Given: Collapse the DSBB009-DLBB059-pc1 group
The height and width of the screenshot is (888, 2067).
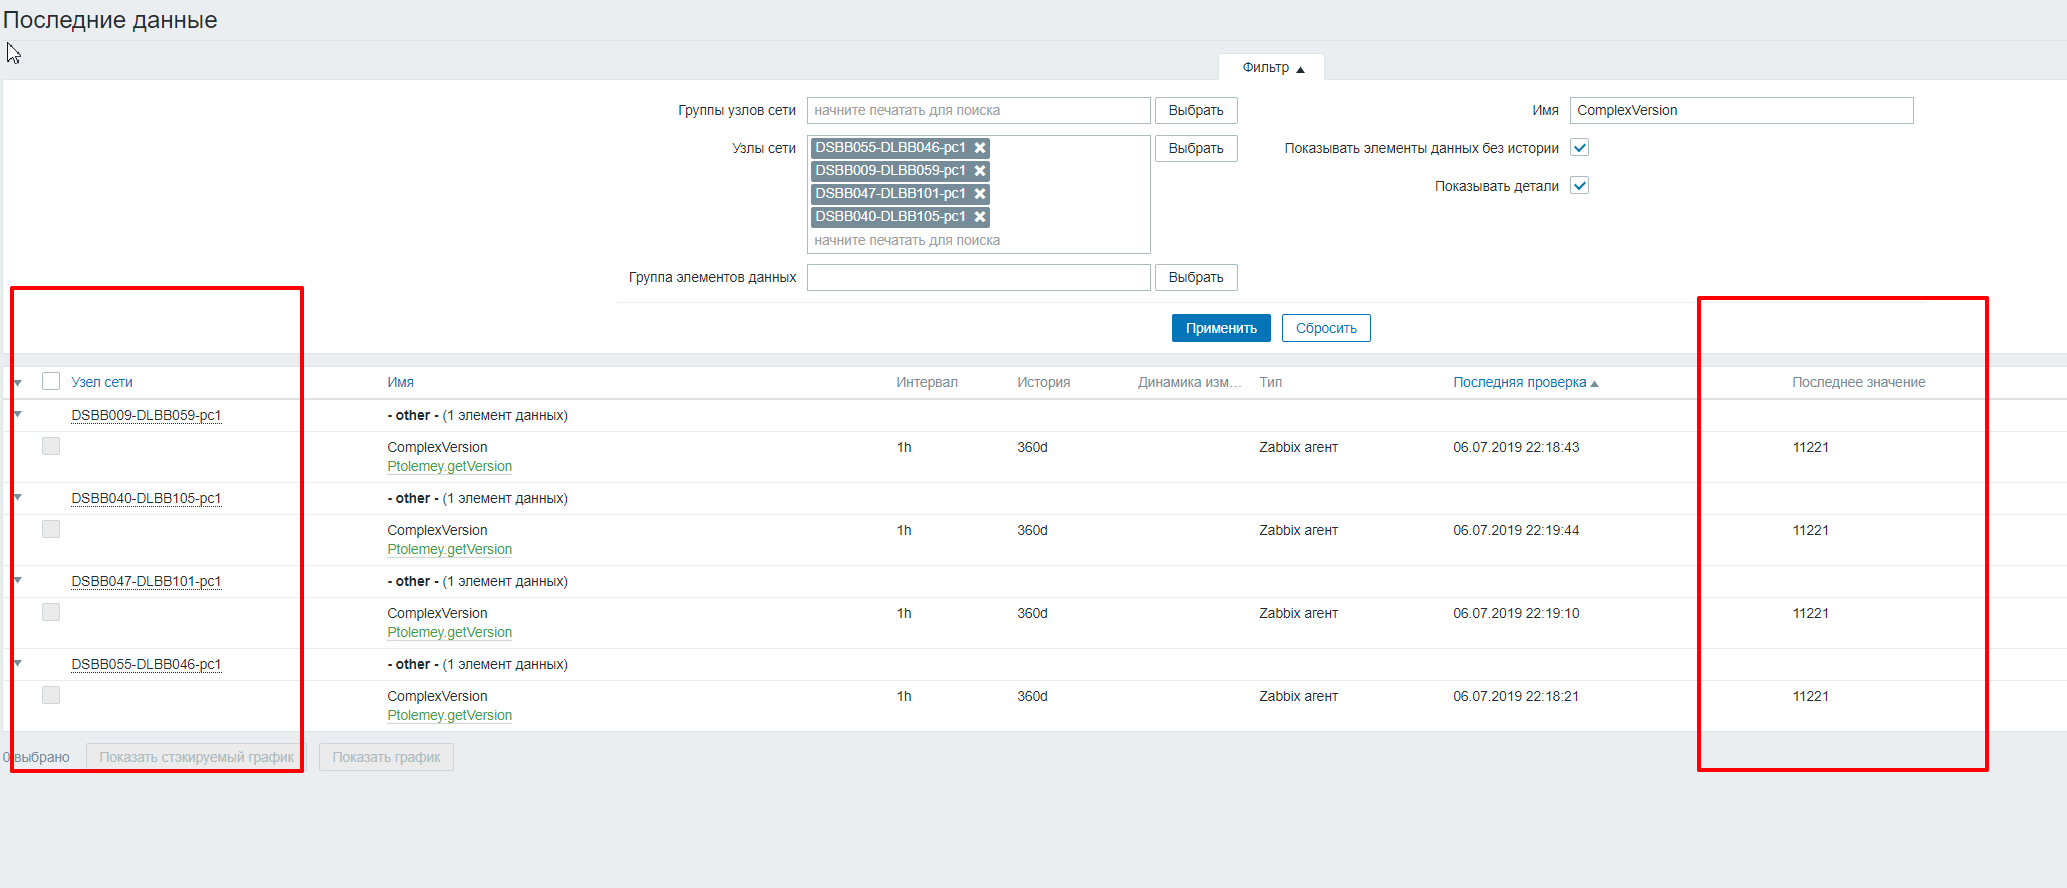Looking at the screenshot, I should pyautogui.click(x=18, y=414).
